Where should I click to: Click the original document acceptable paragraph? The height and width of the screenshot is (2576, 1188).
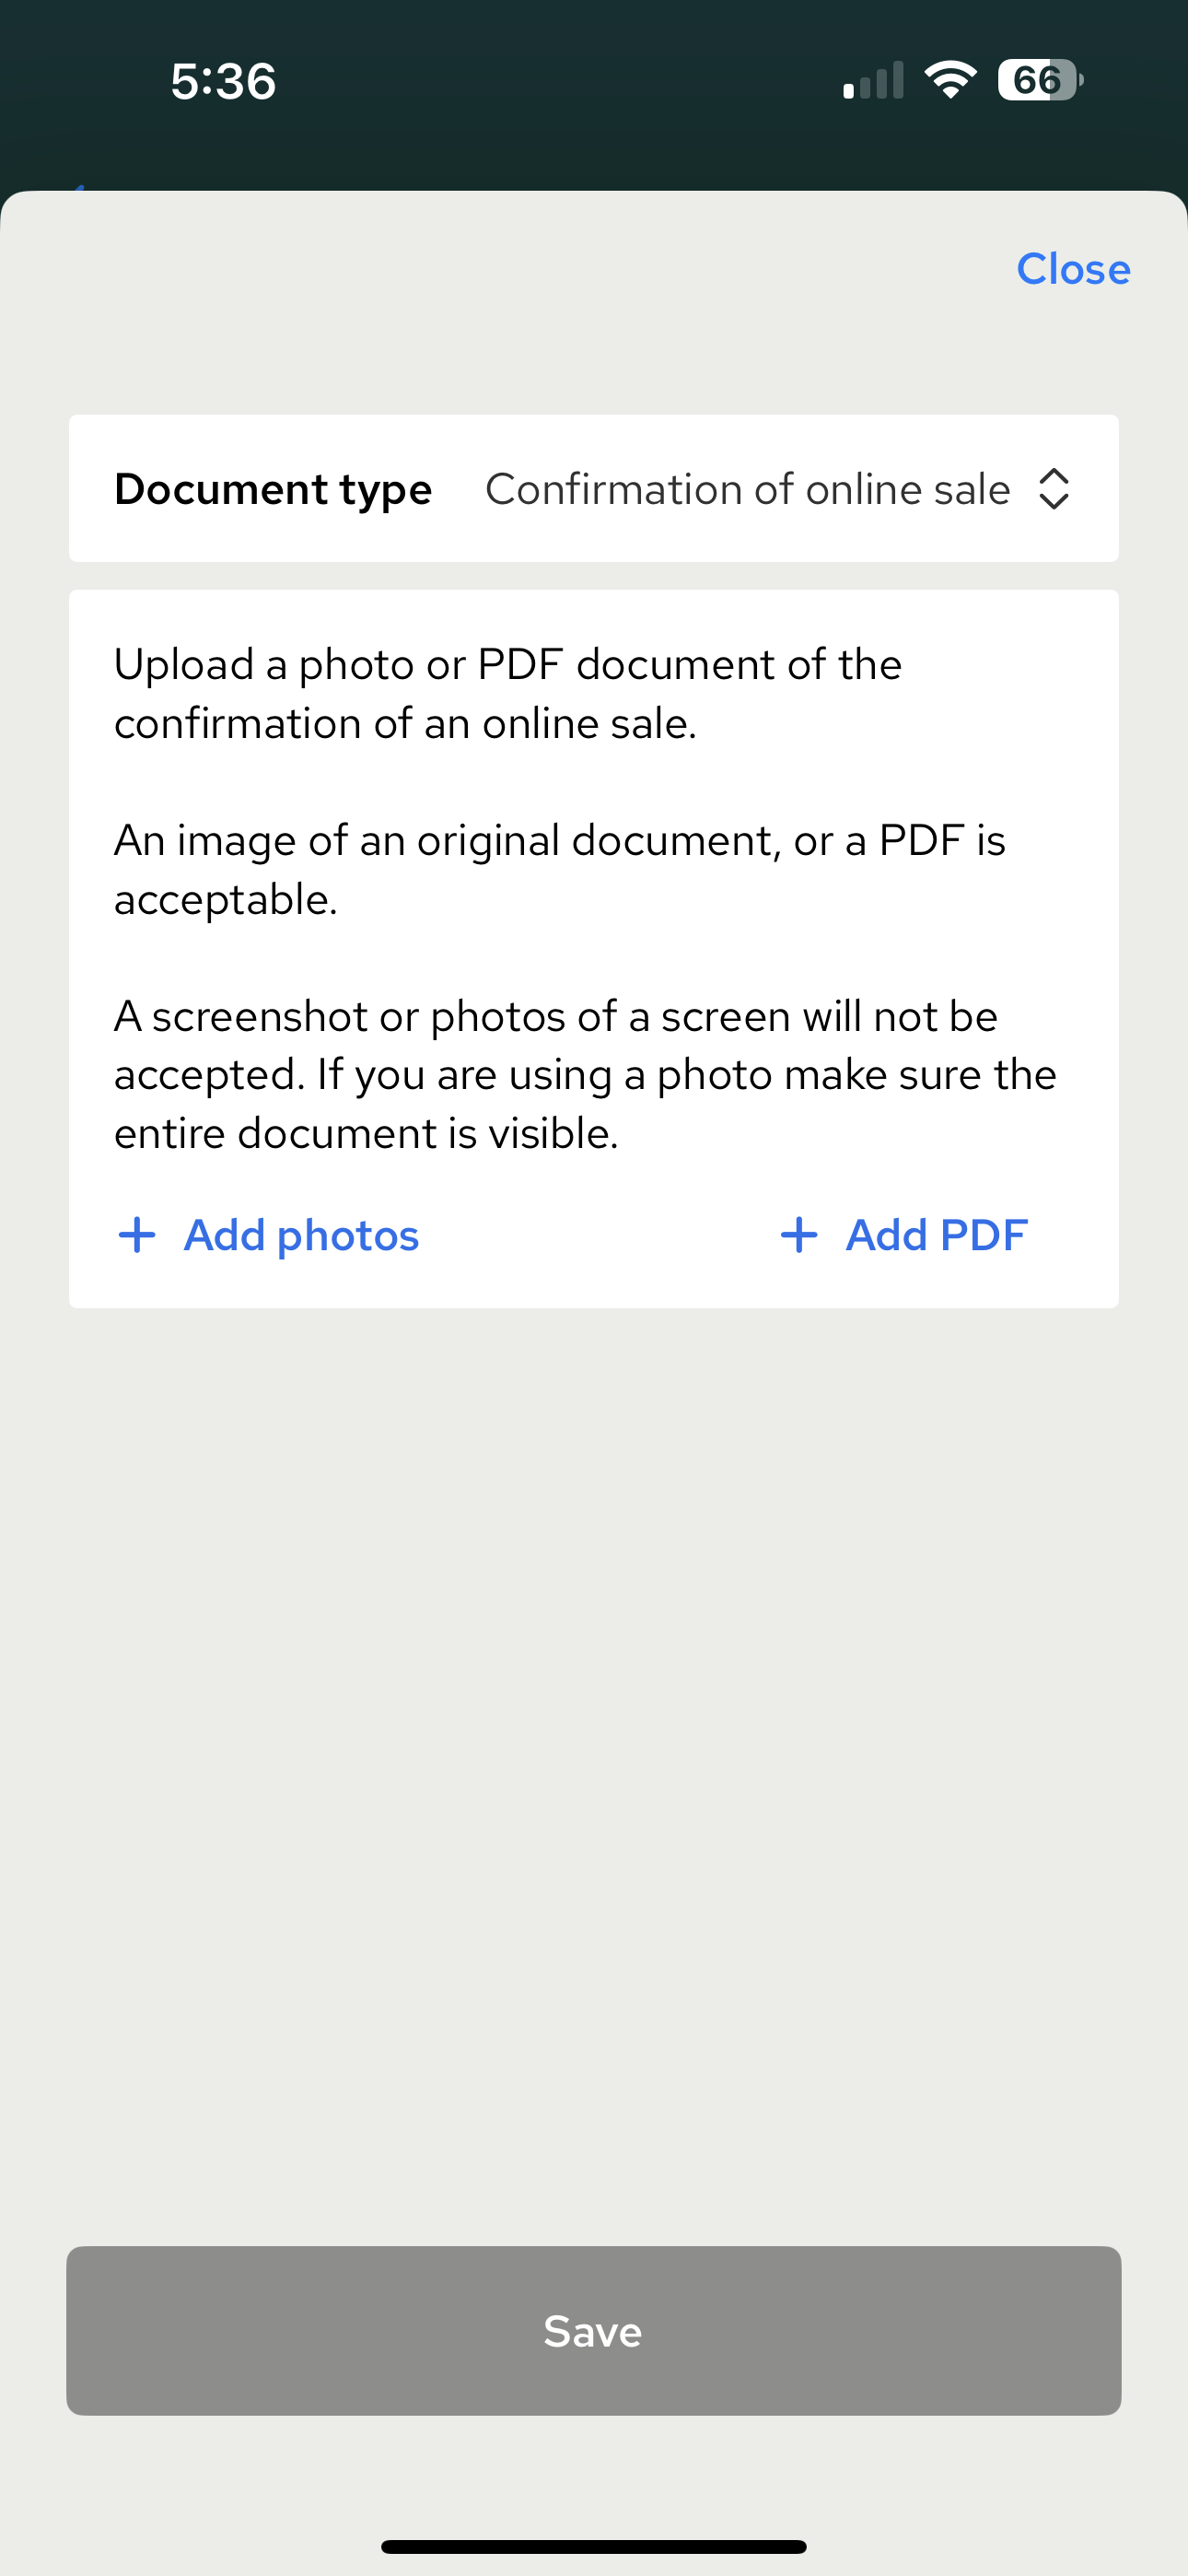click(559, 869)
